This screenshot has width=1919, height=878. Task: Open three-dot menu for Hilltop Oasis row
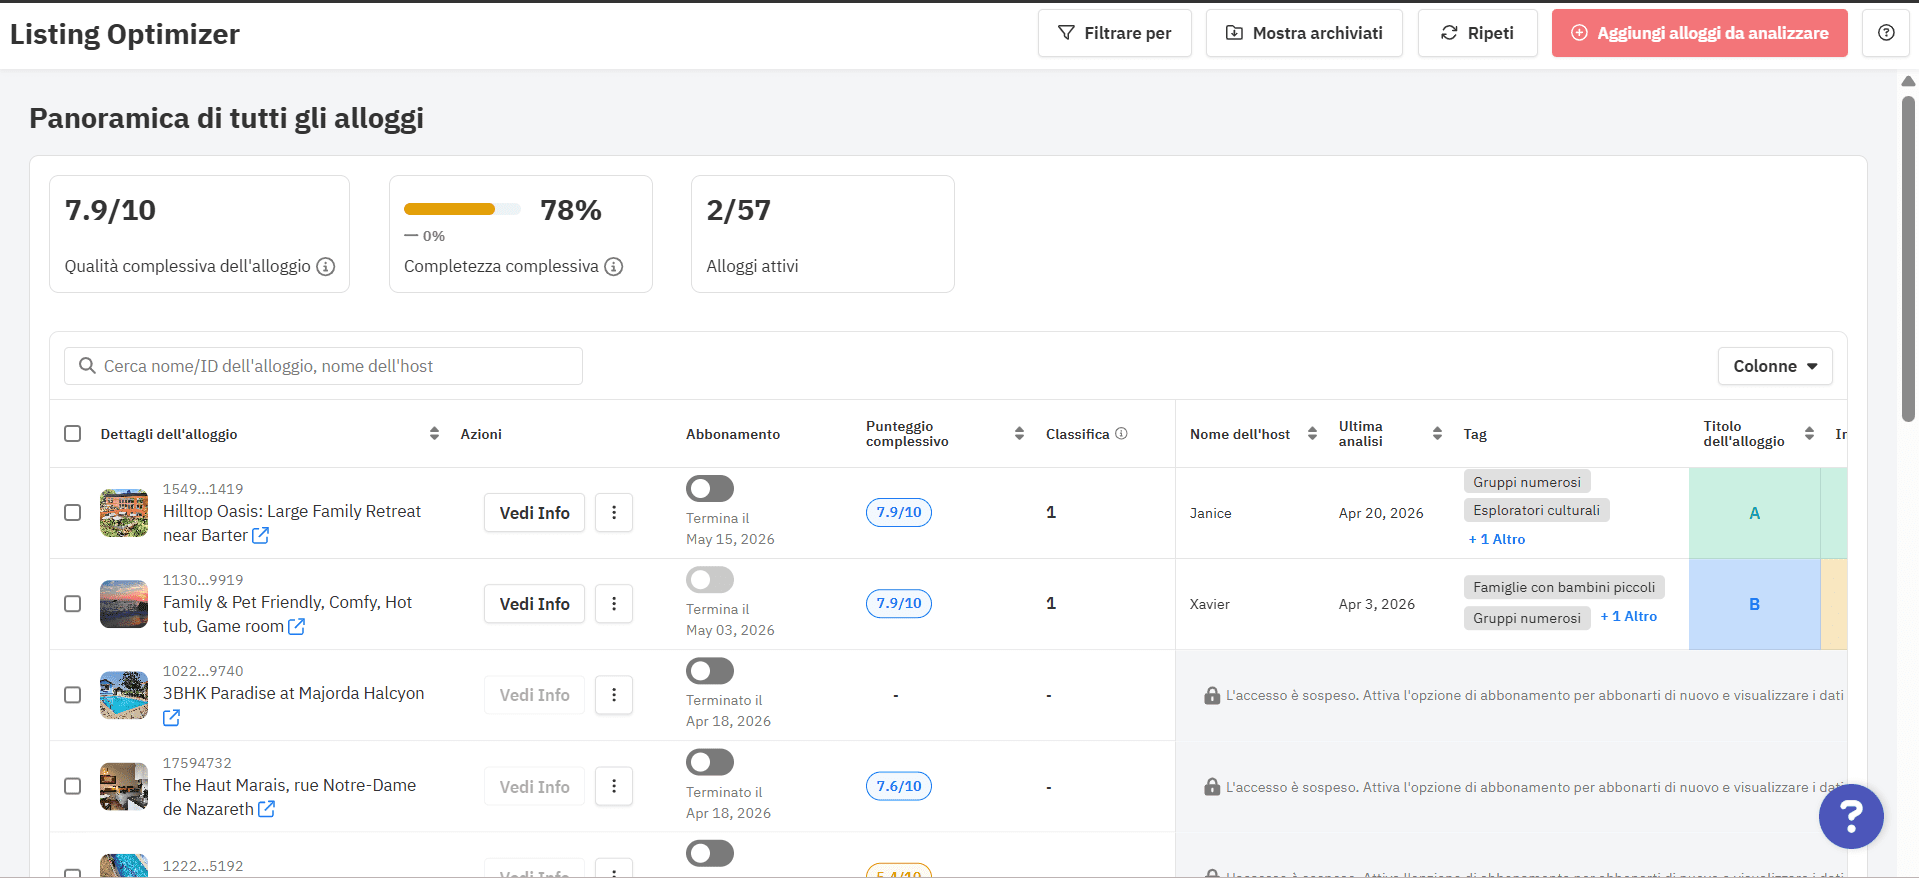[614, 512]
